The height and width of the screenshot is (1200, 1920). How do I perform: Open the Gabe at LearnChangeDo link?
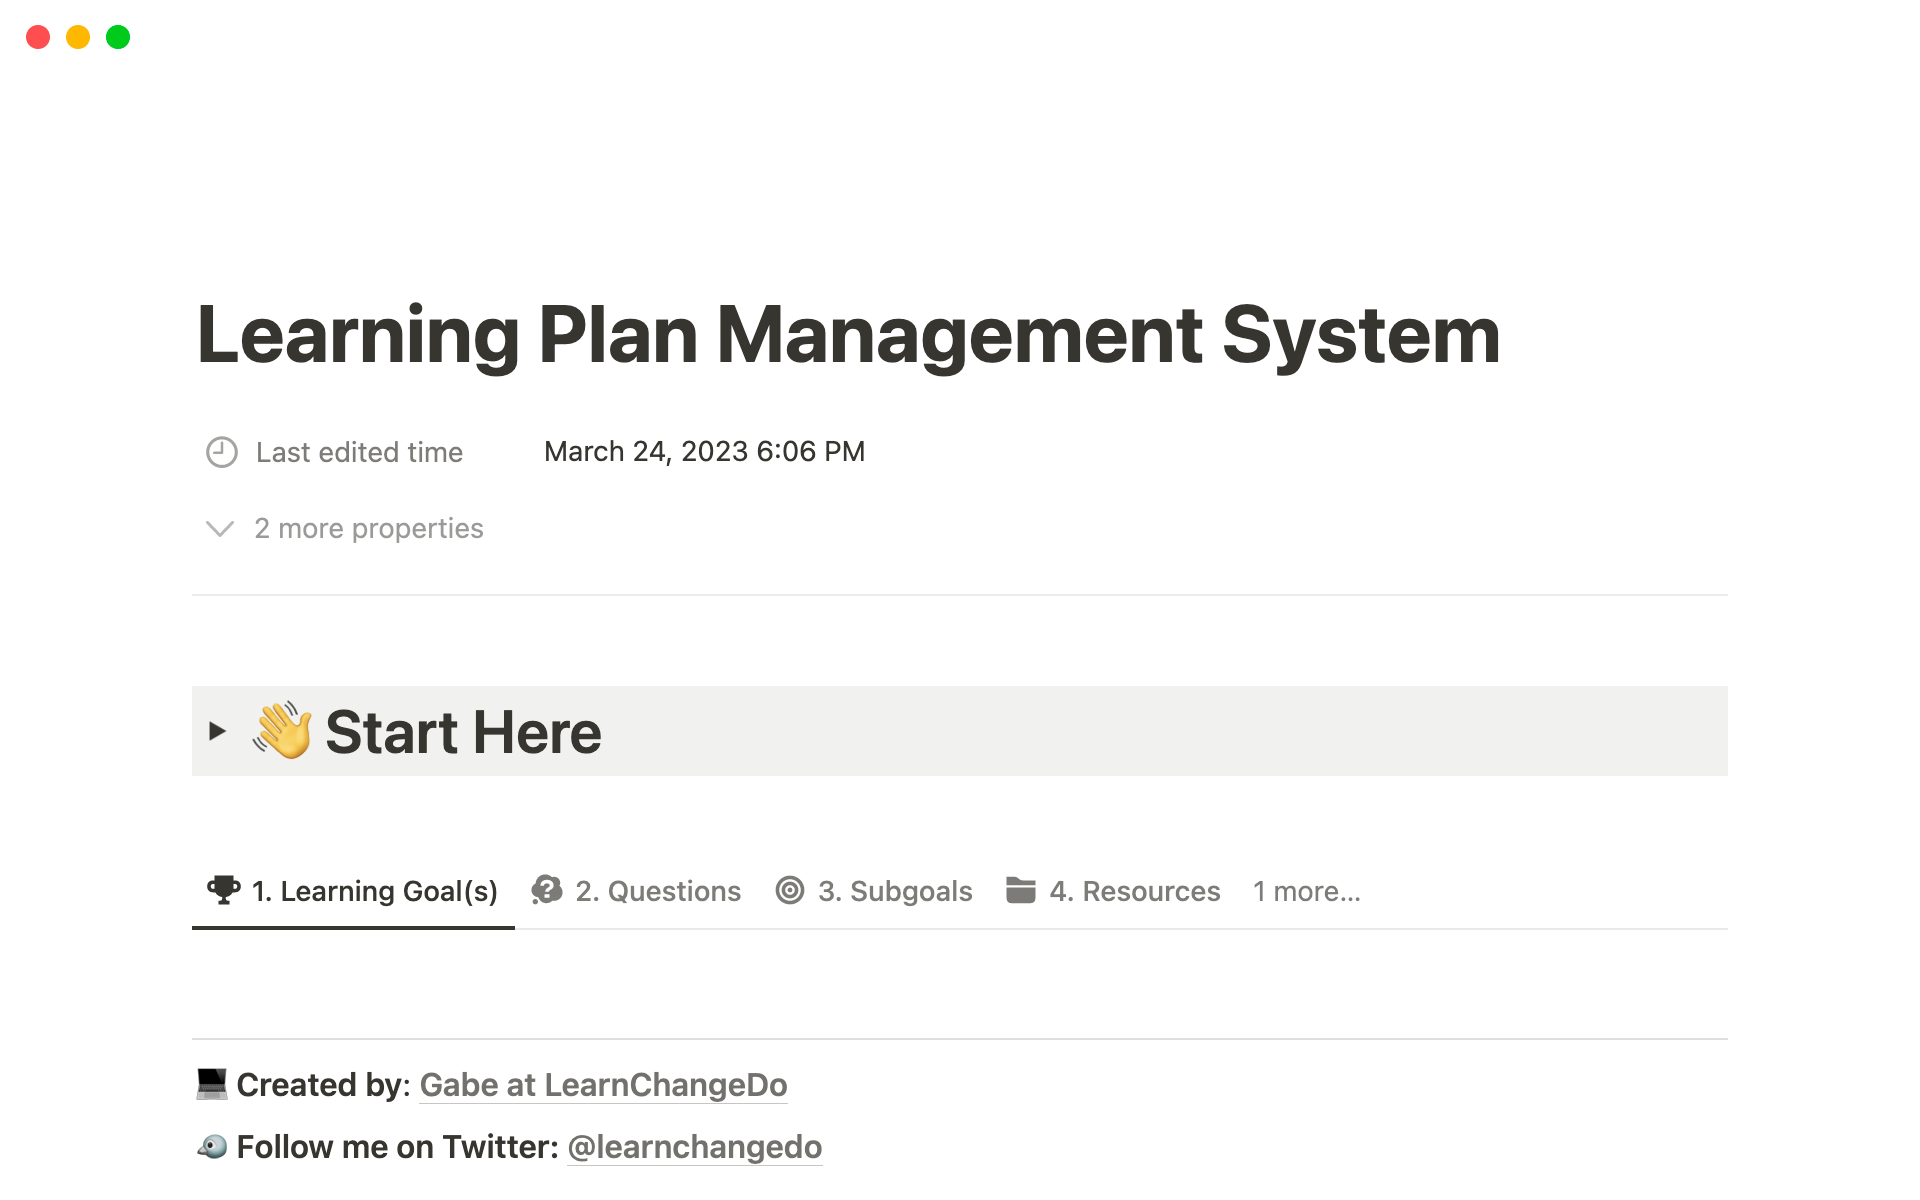click(x=603, y=1085)
